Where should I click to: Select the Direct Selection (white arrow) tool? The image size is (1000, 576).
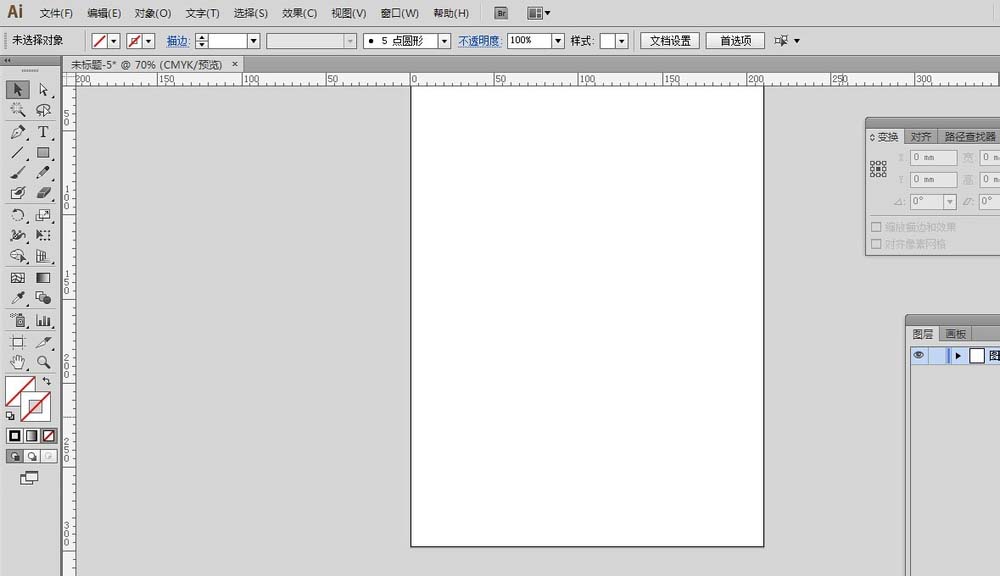click(x=43, y=89)
